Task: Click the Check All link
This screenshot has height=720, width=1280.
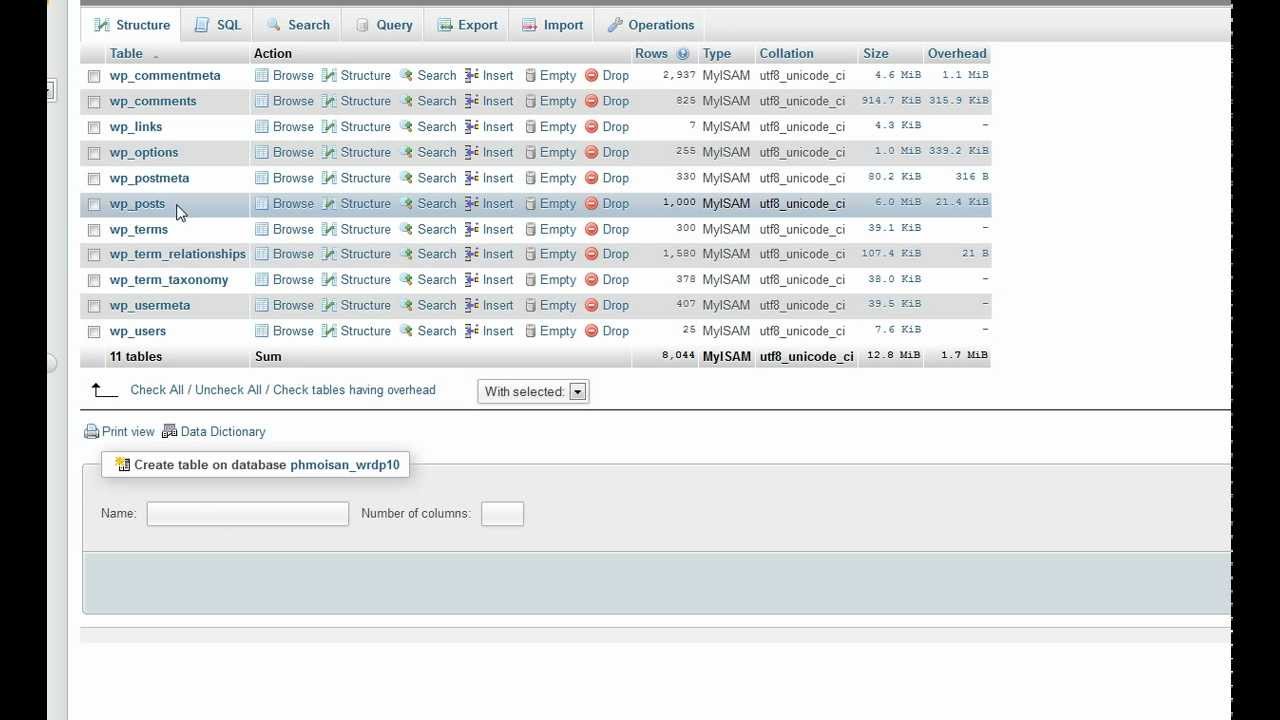Action: click(x=157, y=390)
